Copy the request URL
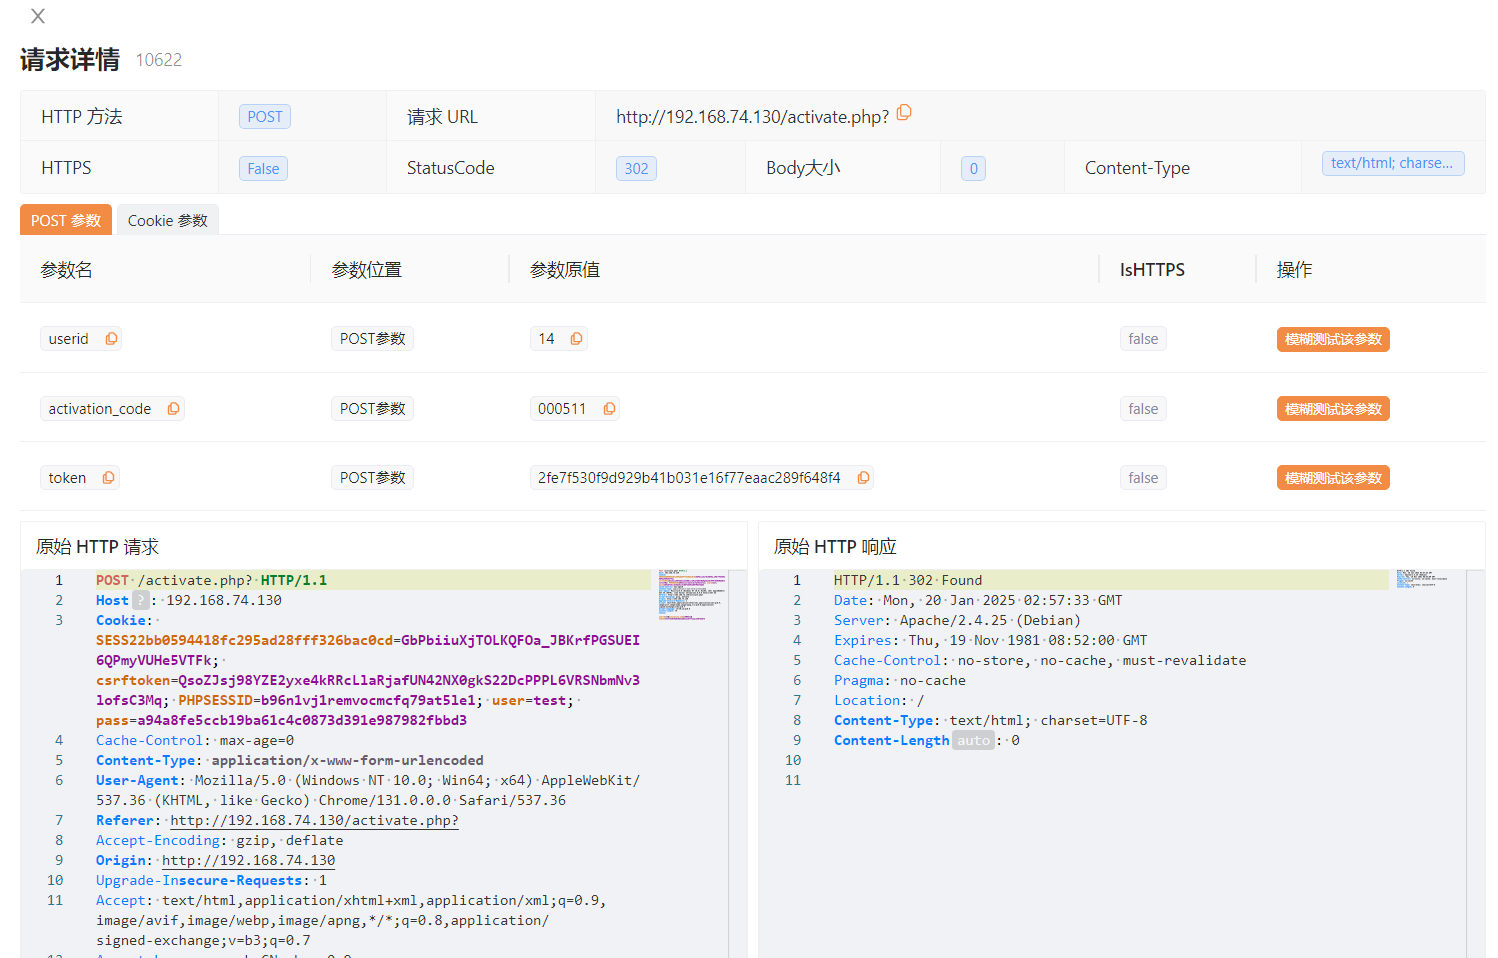Screen dimensions: 1498x958 pos(904,113)
